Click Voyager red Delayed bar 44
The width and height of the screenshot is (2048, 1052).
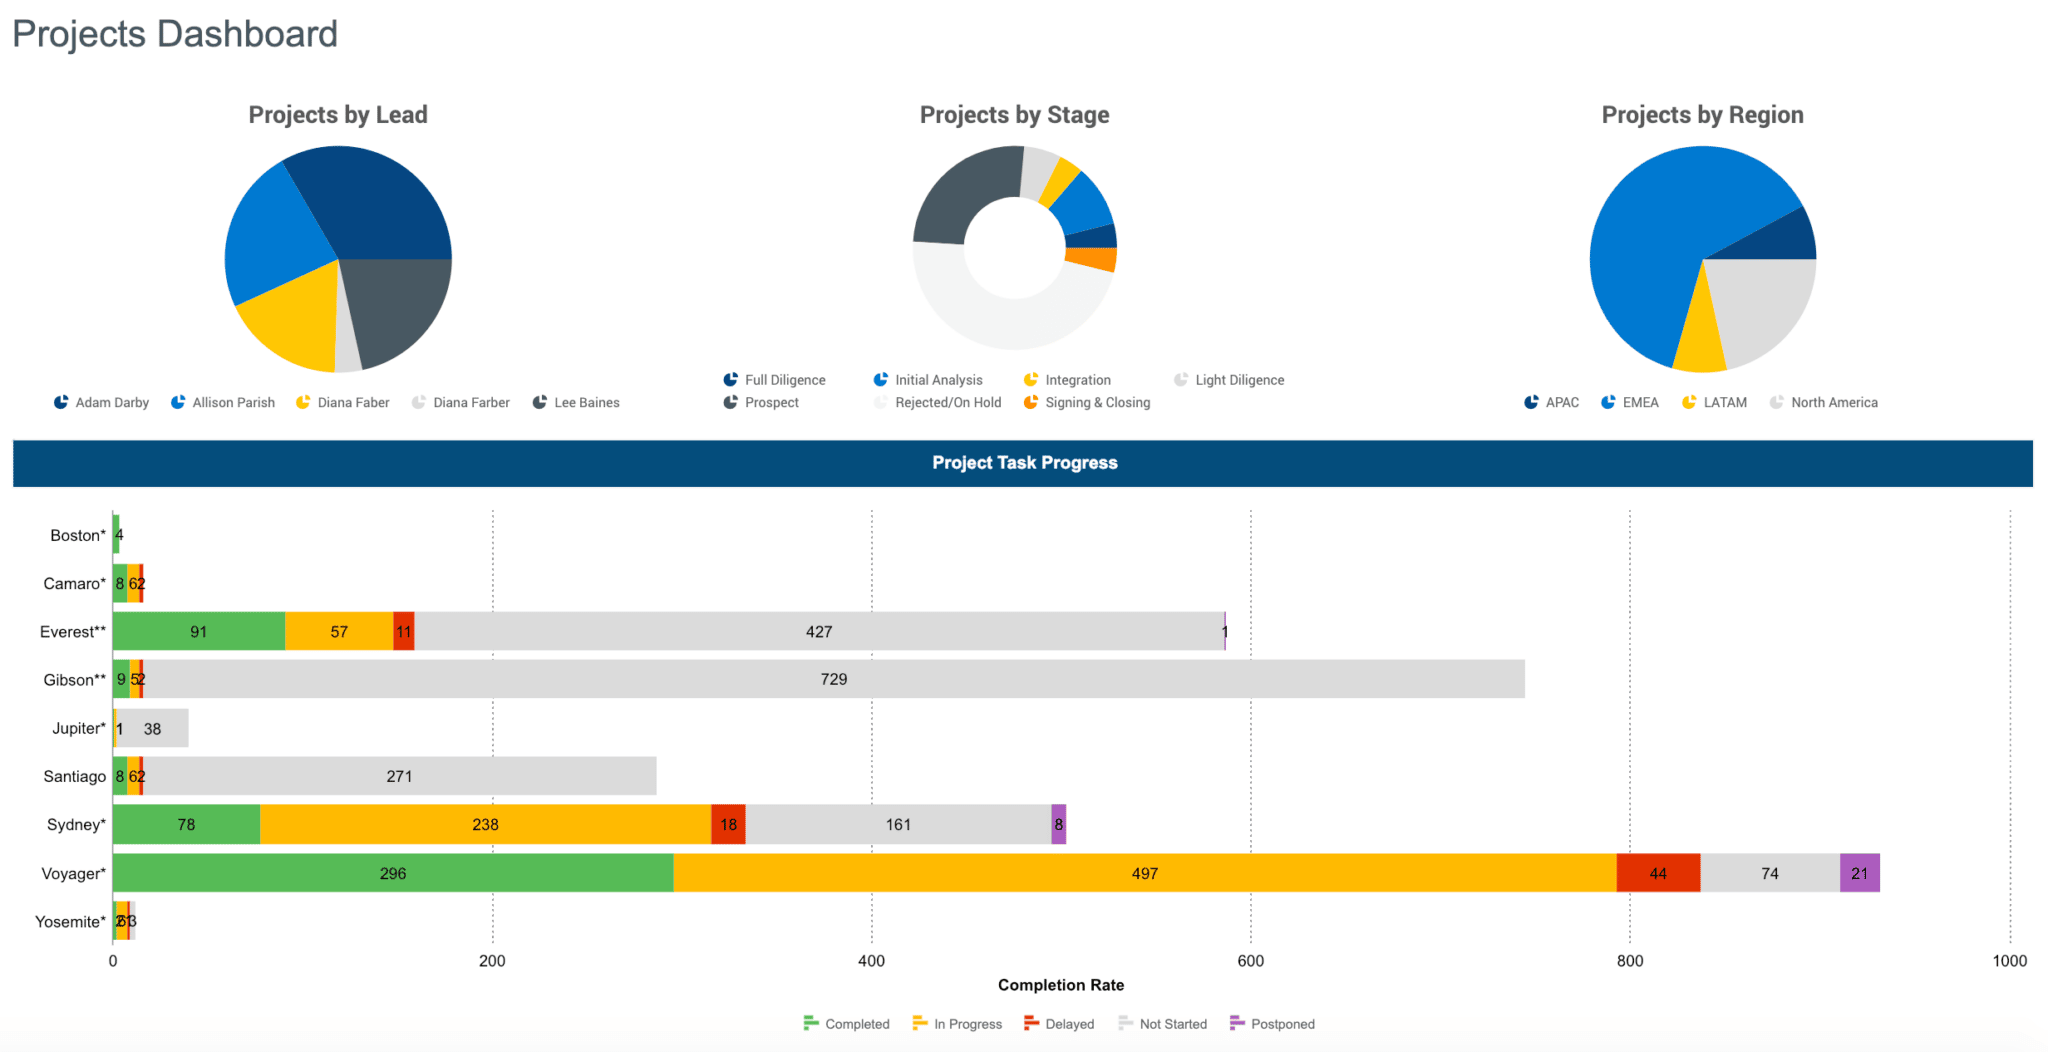[1658, 873]
